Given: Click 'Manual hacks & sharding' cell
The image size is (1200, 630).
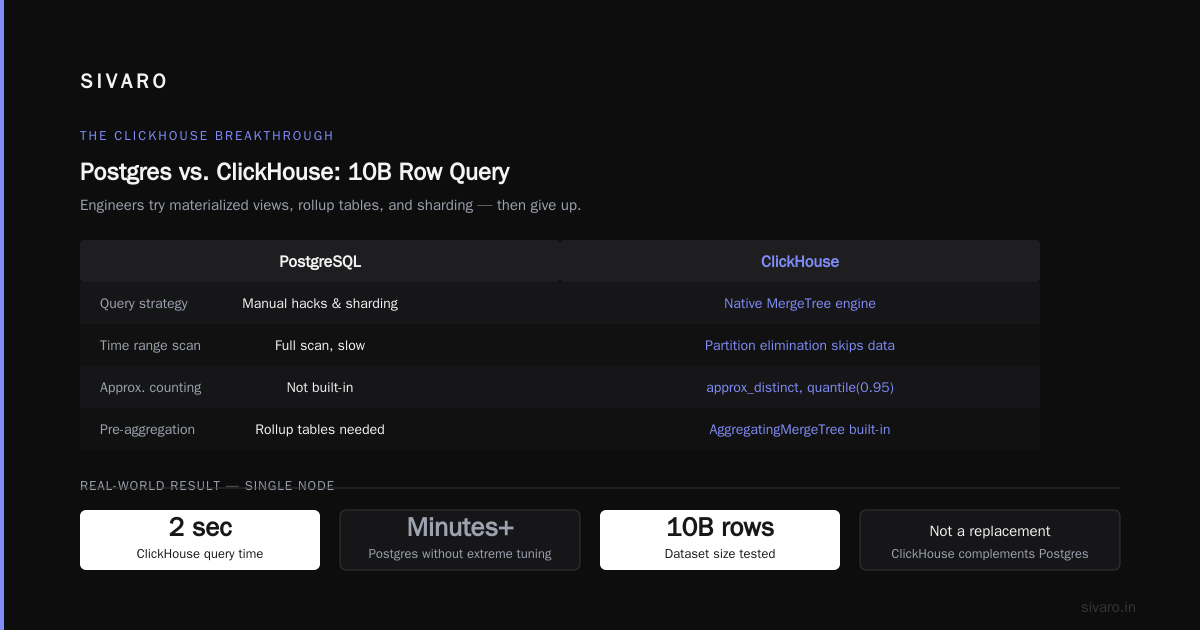Looking at the screenshot, I should 320,303.
